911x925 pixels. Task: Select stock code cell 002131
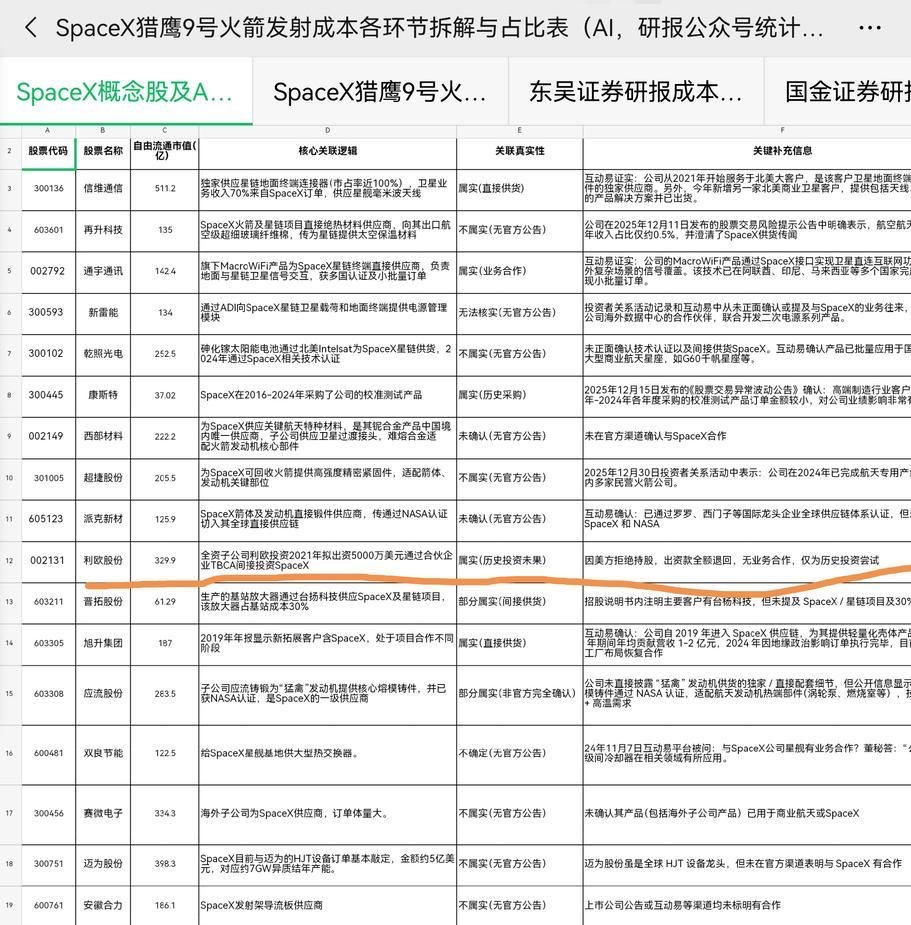(x=48, y=560)
